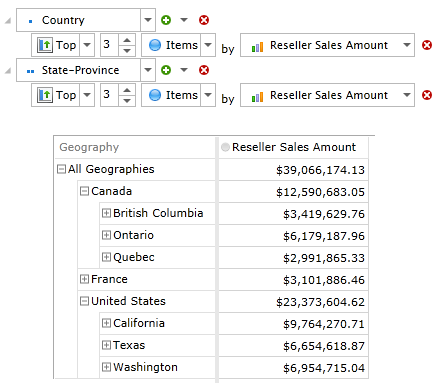
Task: Click the $6,954,715.04 Washington cell
Action: tap(293, 368)
